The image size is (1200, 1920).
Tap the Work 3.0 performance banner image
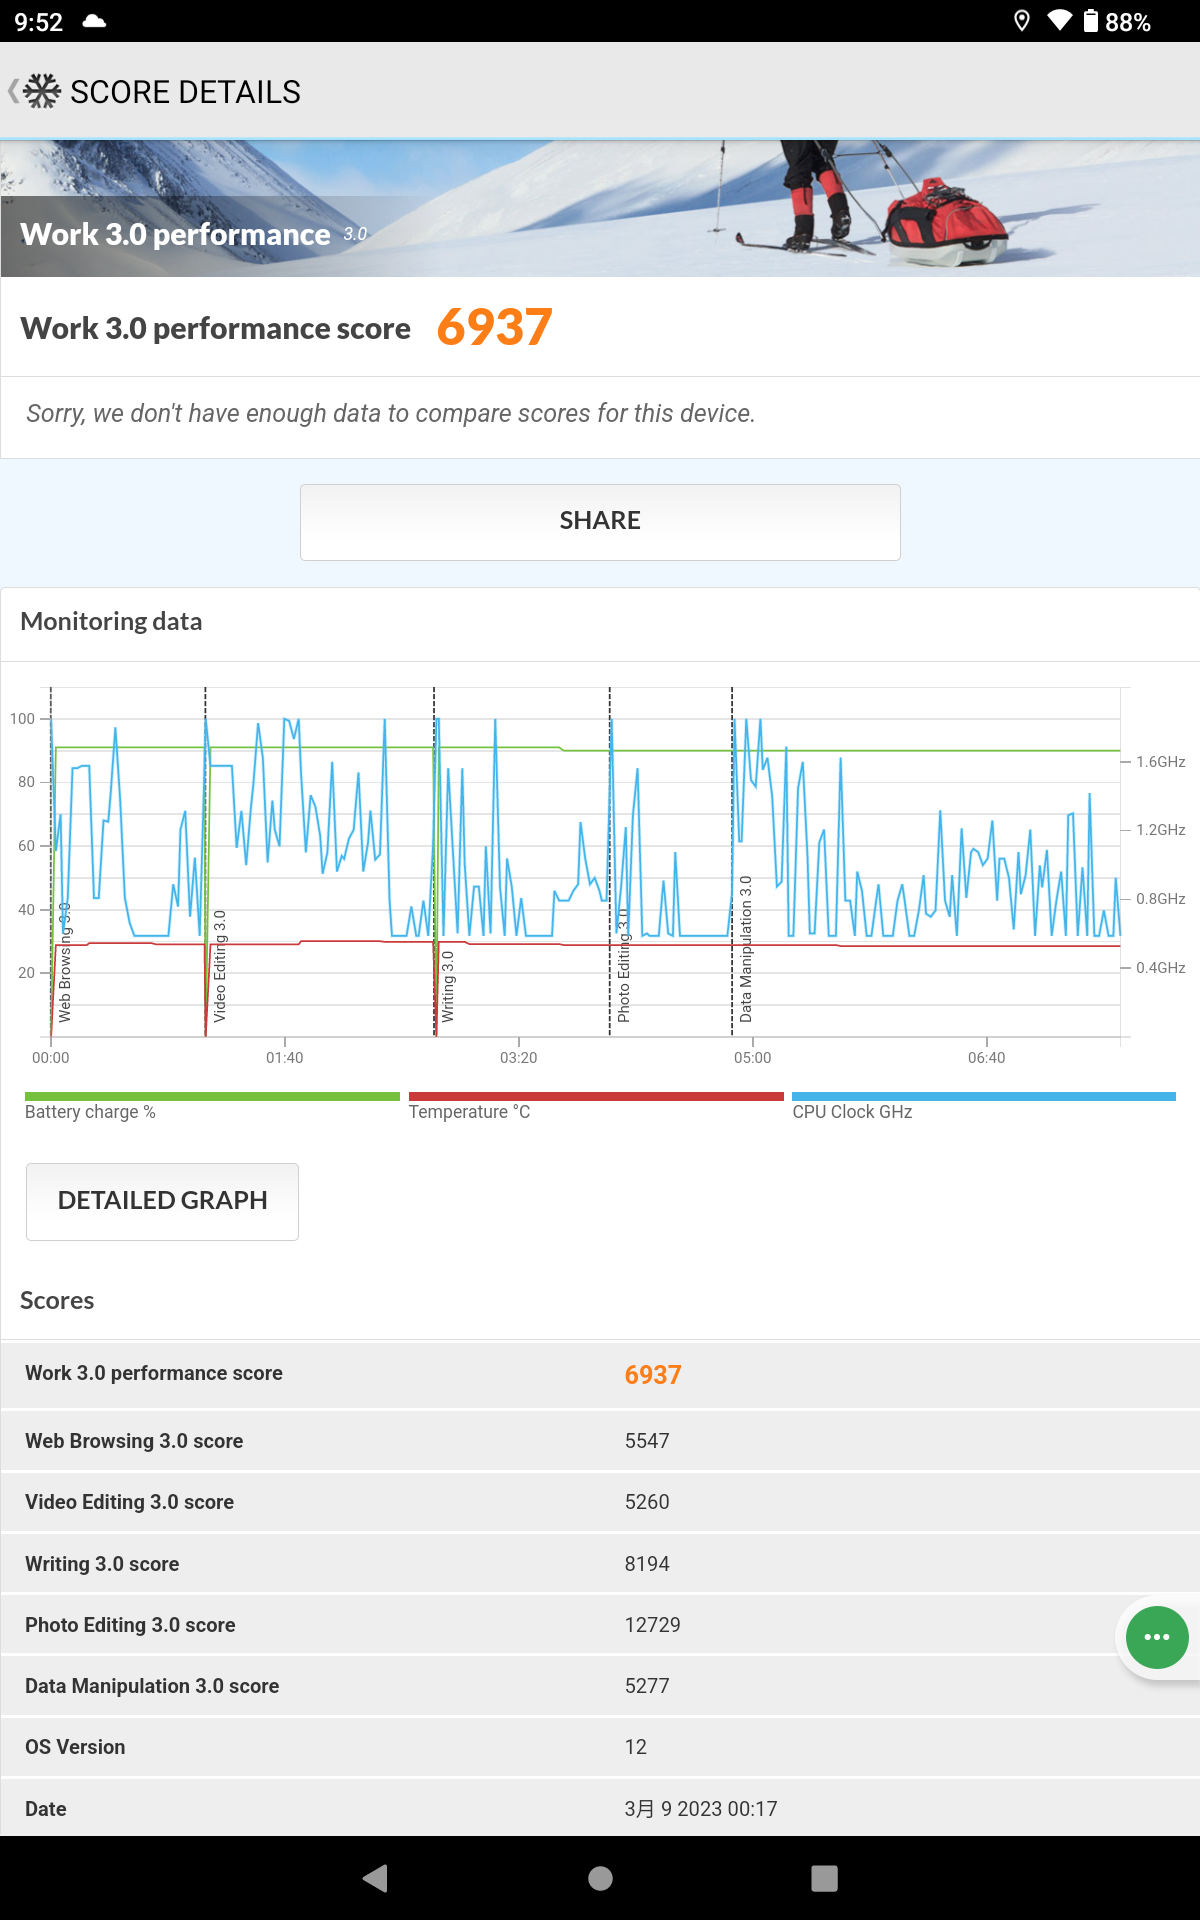600,208
